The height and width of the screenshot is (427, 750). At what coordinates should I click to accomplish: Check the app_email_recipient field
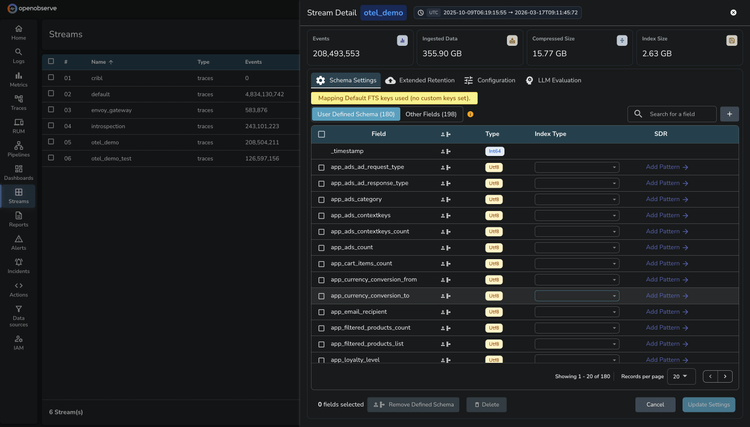(x=321, y=312)
